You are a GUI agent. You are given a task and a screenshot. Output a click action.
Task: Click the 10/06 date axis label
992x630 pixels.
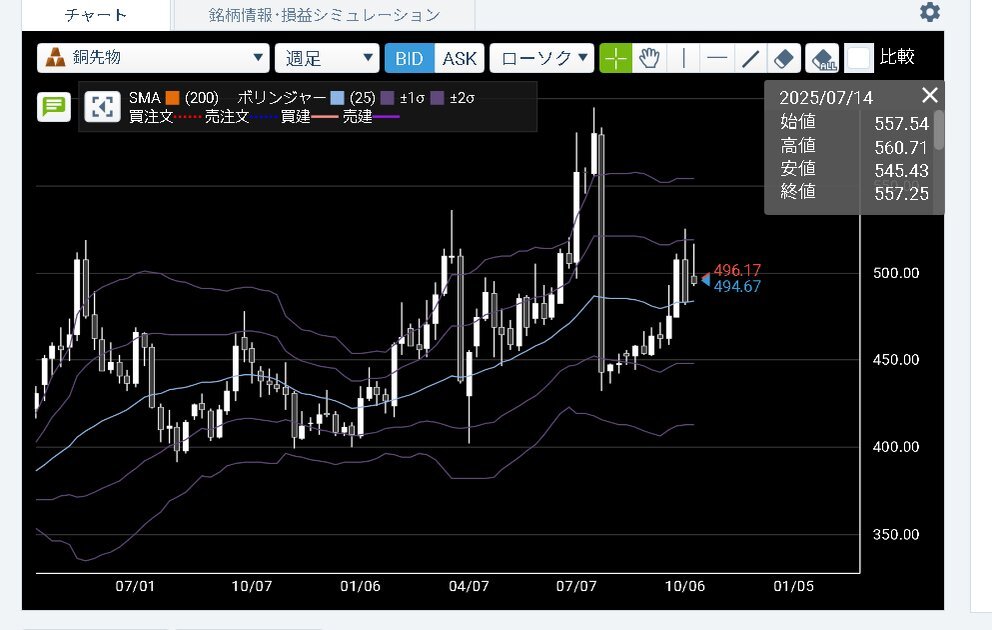click(685, 586)
